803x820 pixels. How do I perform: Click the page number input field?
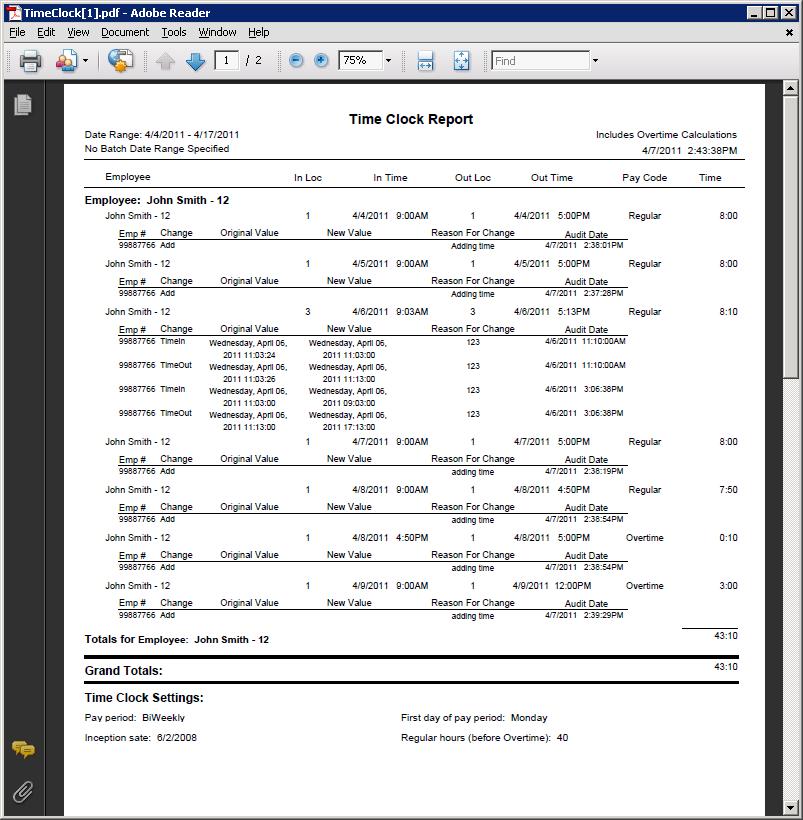227,61
